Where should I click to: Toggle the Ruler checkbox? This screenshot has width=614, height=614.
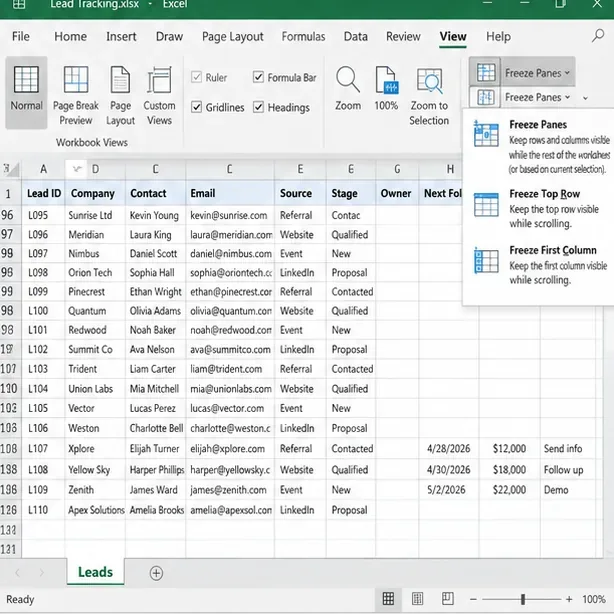point(196,77)
